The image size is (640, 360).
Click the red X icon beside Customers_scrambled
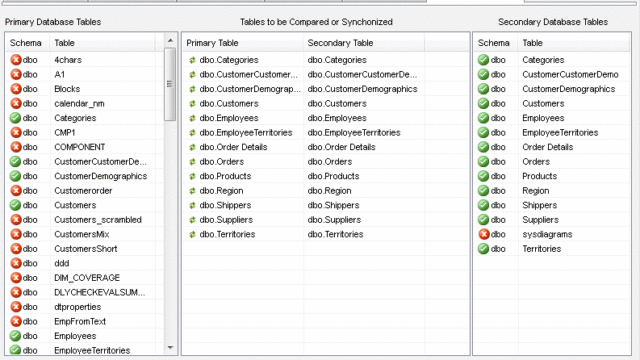(16, 220)
